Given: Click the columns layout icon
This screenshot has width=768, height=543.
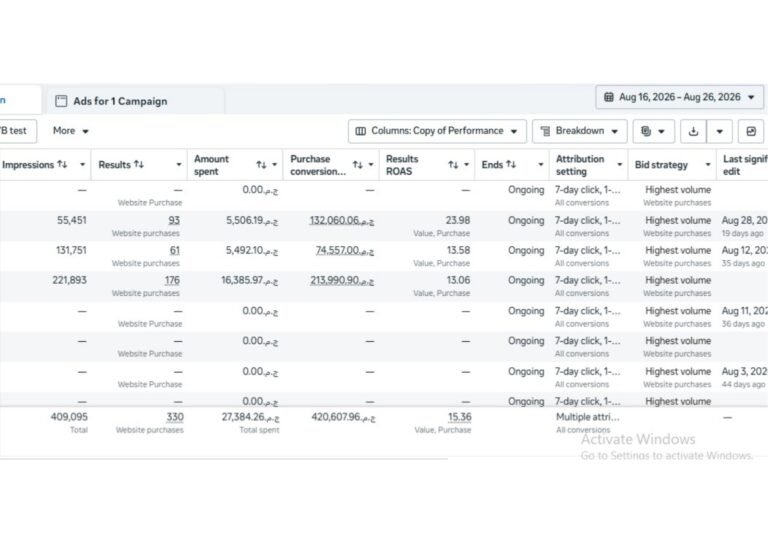Looking at the screenshot, I should [x=360, y=131].
